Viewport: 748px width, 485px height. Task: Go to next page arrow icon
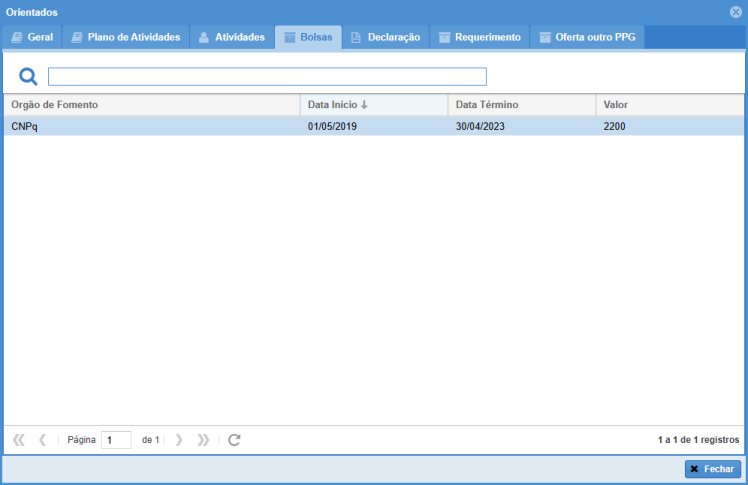click(179, 440)
